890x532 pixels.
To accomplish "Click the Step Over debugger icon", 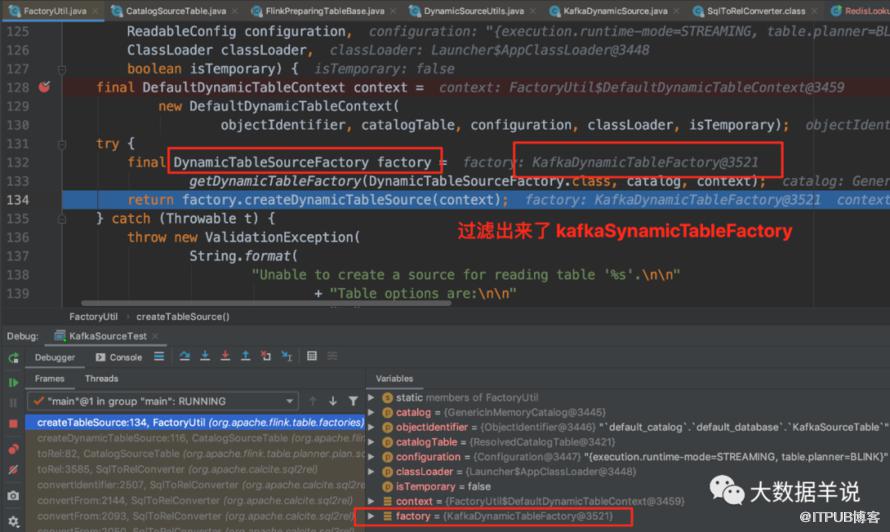I will [184, 356].
